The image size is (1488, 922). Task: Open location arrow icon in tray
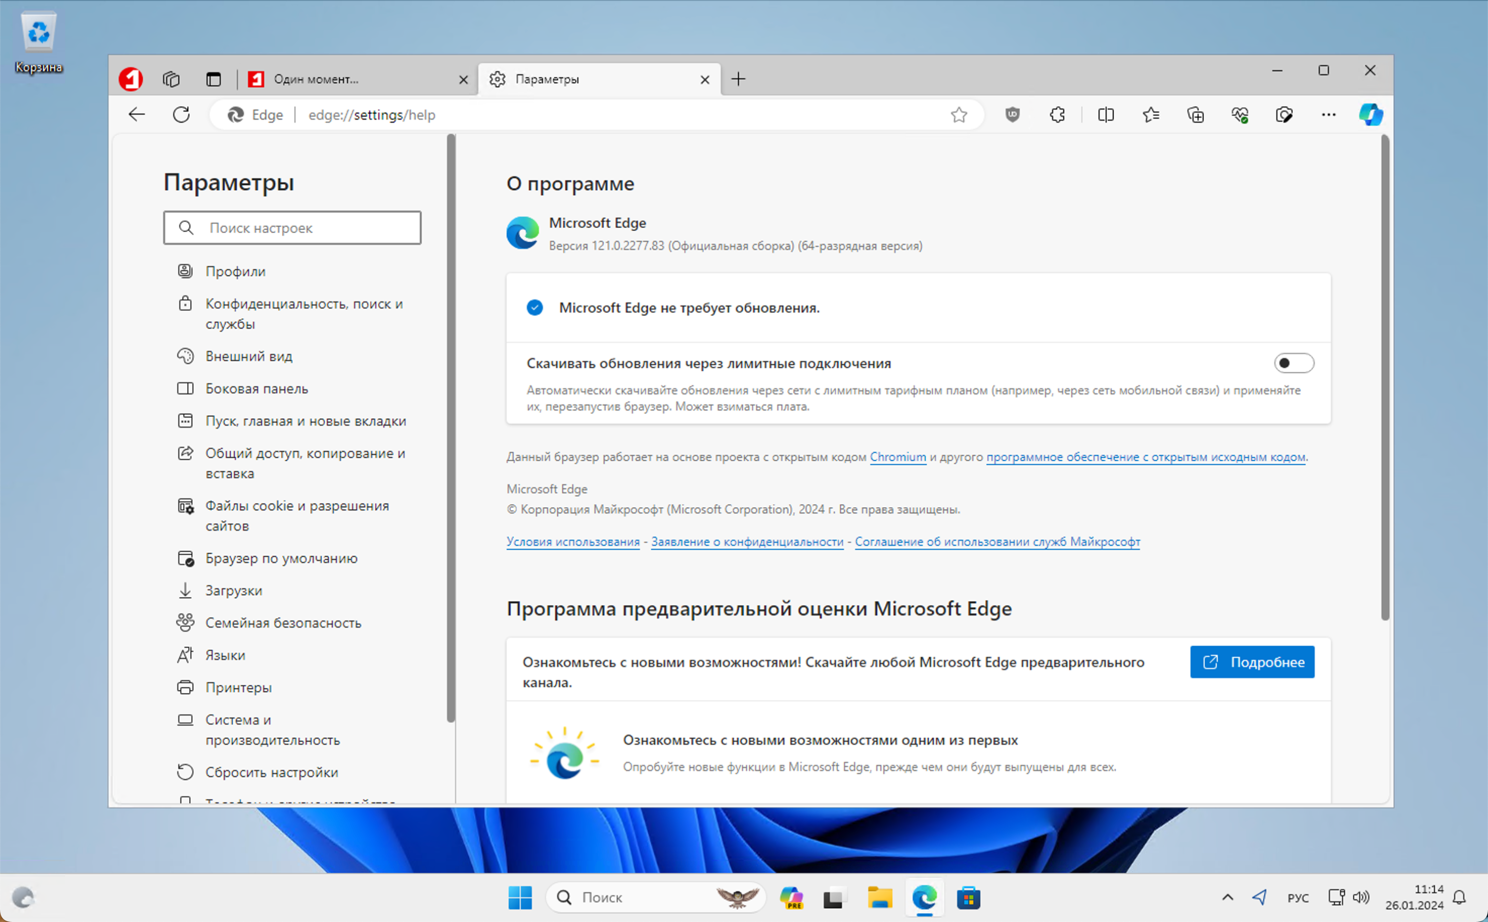tap(1260, 898)
